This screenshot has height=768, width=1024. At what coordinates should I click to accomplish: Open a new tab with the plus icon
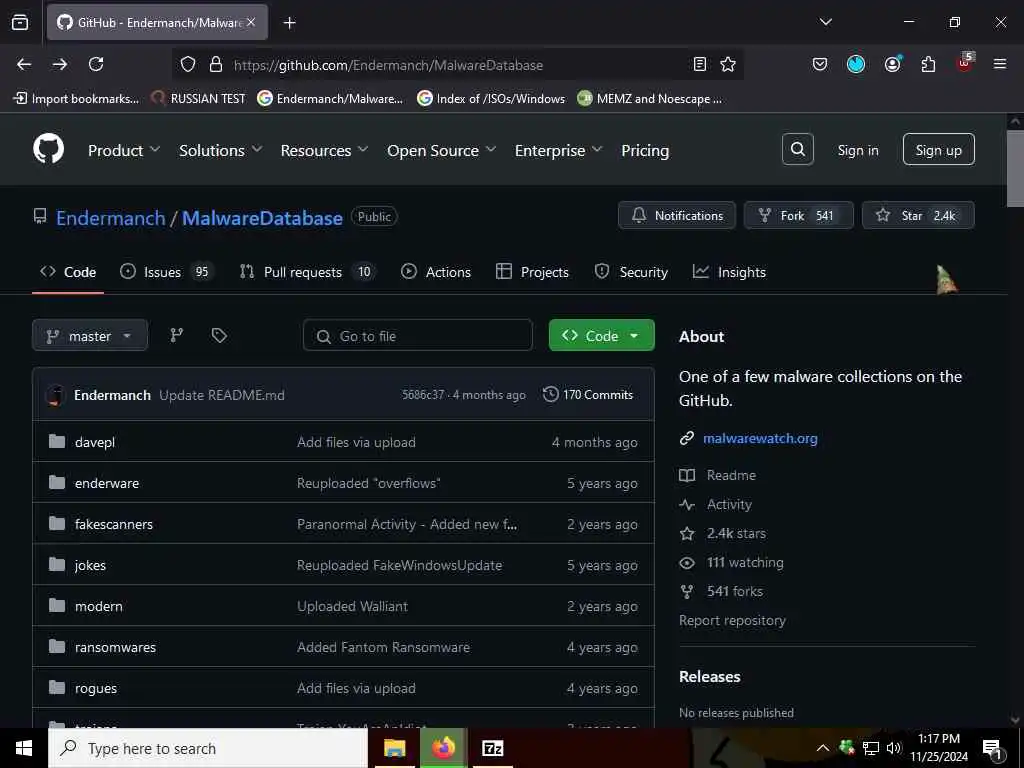tap(289, 23)
